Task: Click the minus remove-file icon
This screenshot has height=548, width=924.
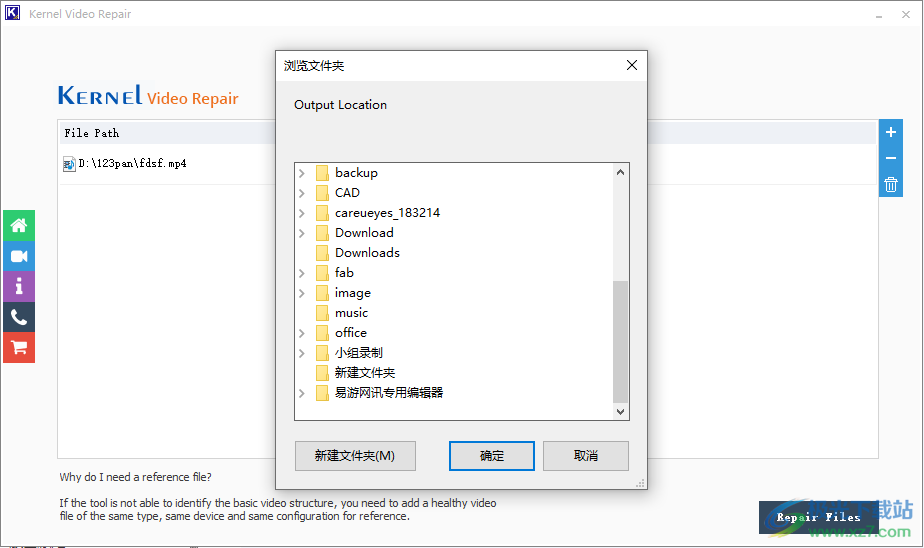Action: click(891, 158)
